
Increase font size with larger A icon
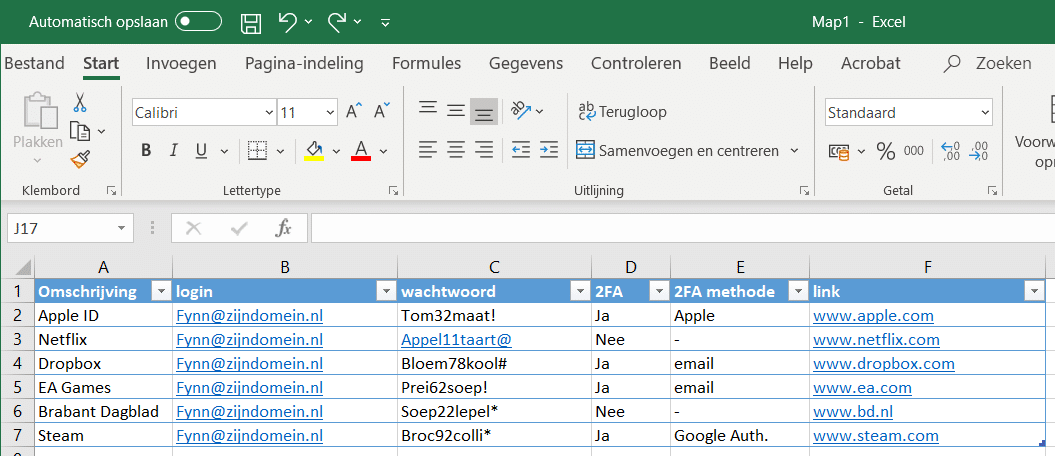[354, 112]
